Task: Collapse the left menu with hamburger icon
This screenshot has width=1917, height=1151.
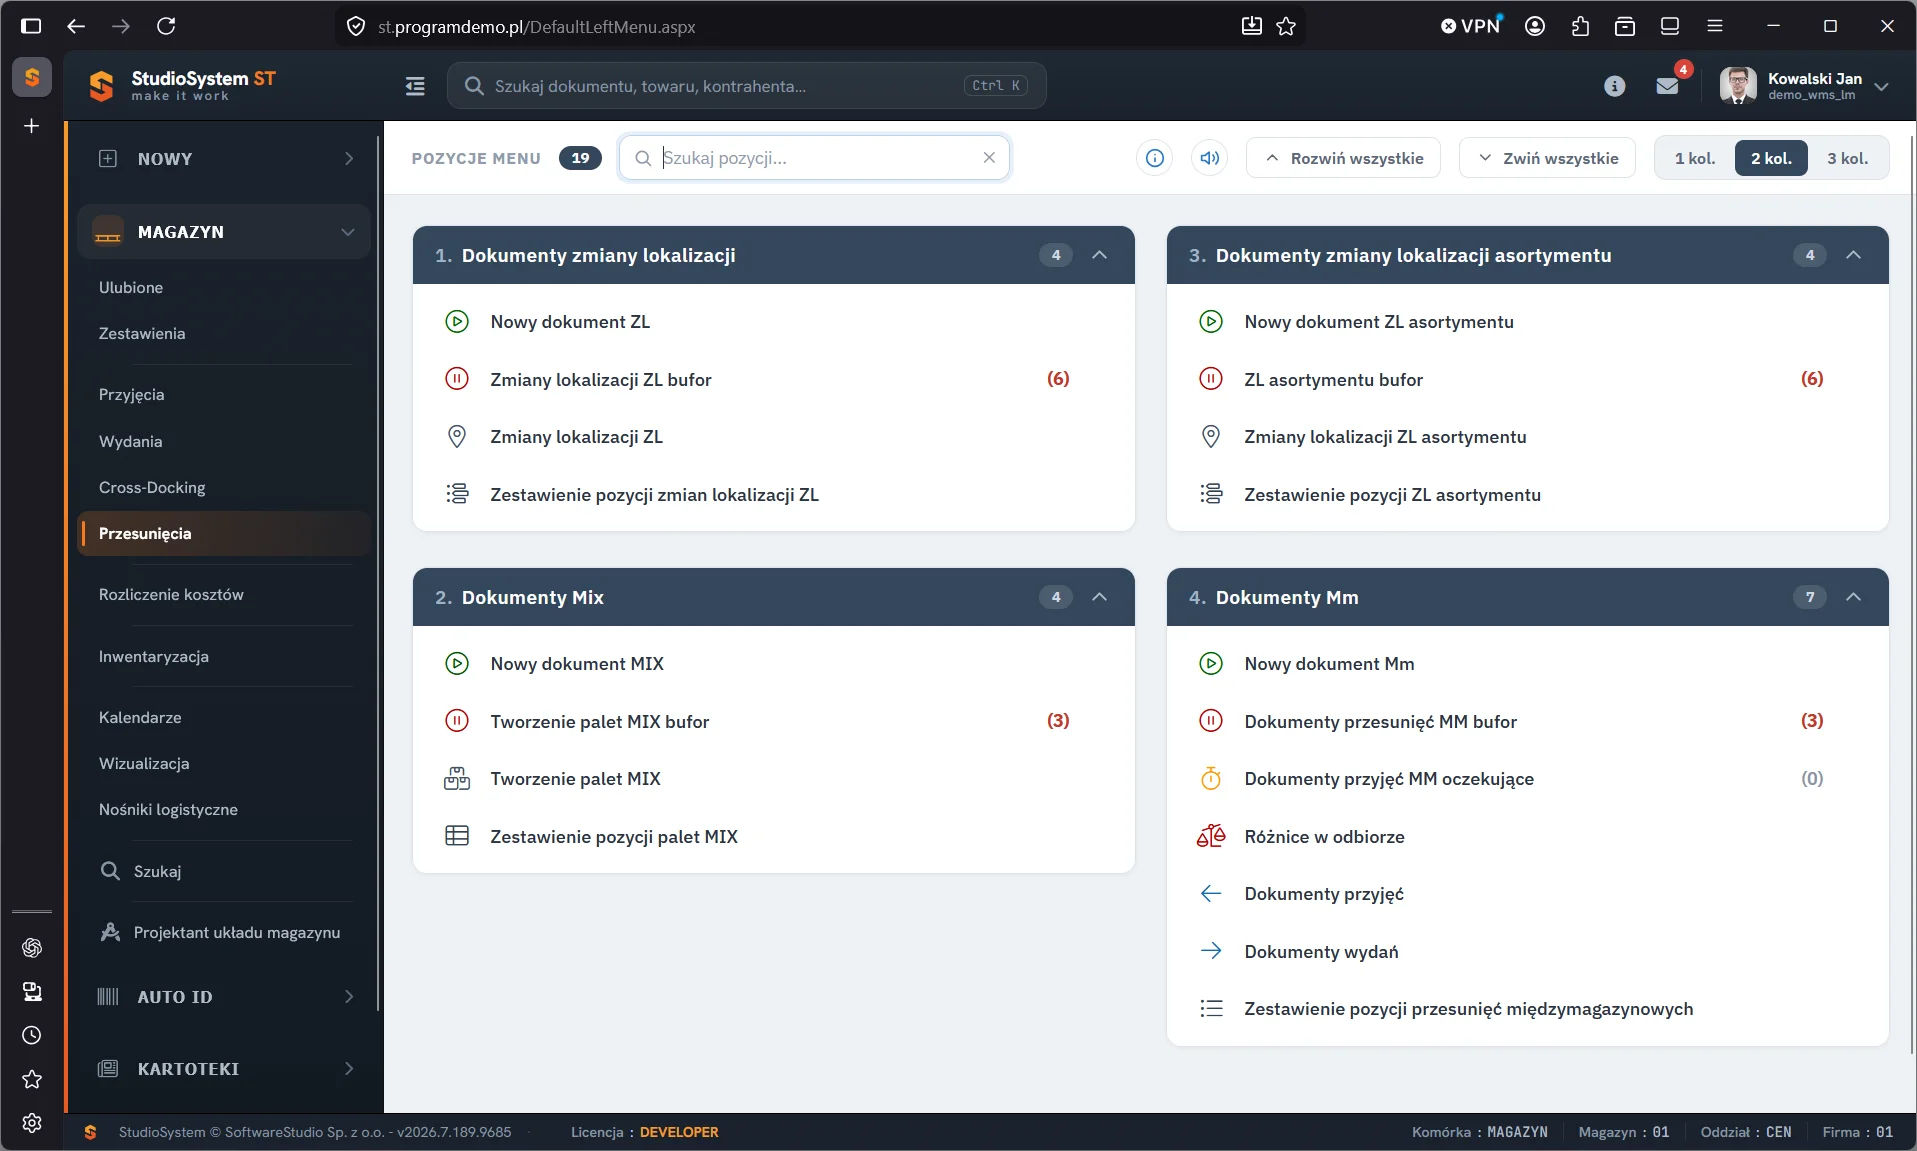Action: click(414, 86)
